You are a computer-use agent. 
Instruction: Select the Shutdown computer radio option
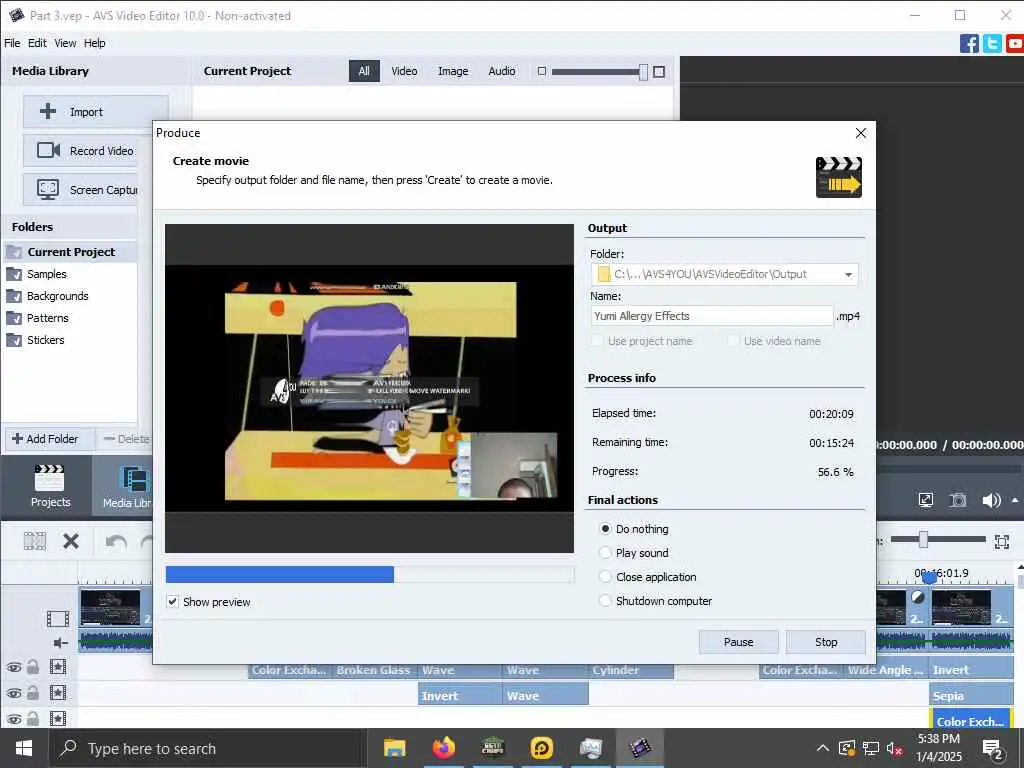tap(605, 600)
